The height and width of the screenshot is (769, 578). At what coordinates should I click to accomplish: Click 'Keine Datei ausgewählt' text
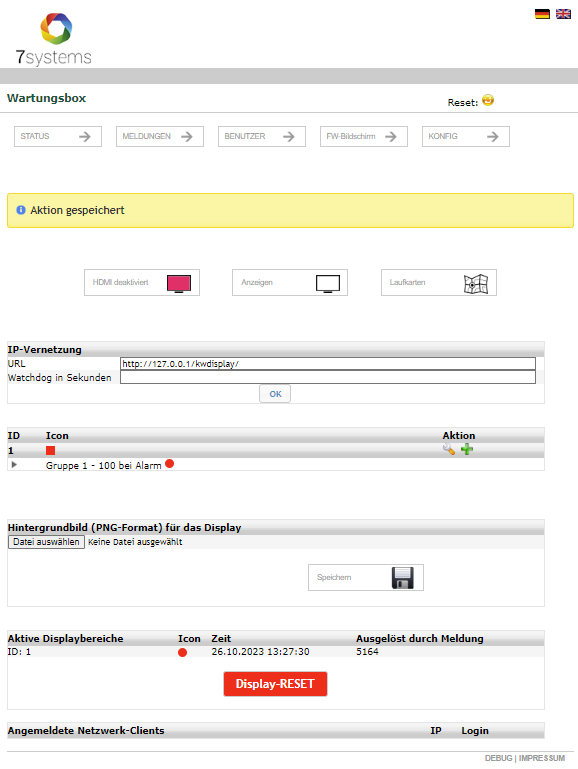point(135,542)
